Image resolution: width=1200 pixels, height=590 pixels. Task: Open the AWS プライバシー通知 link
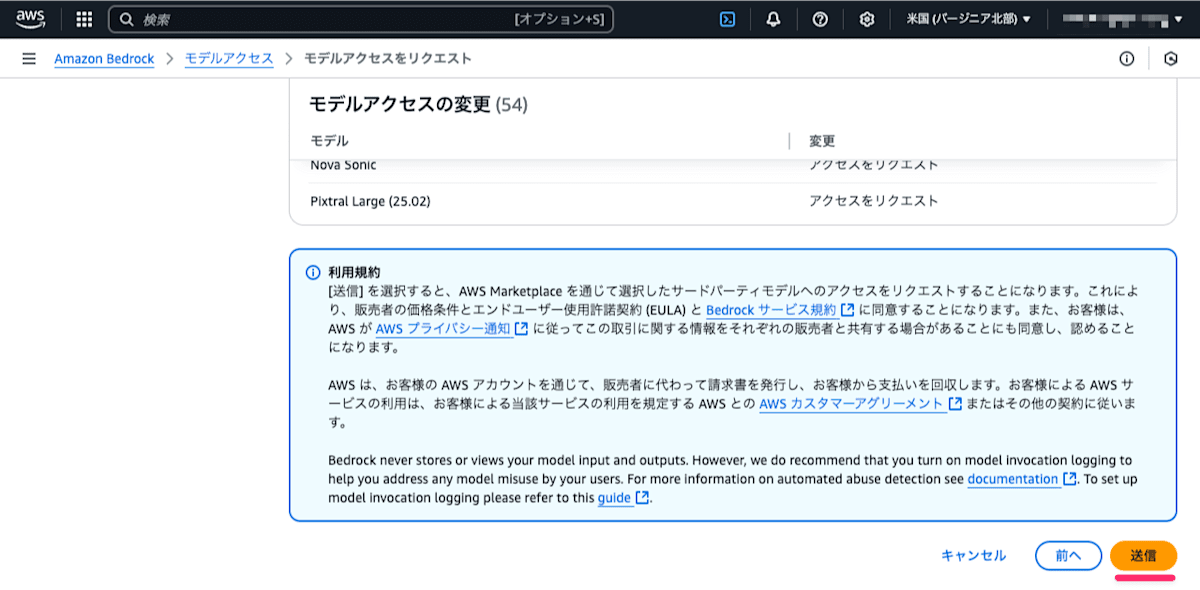(x=443, y=328)
